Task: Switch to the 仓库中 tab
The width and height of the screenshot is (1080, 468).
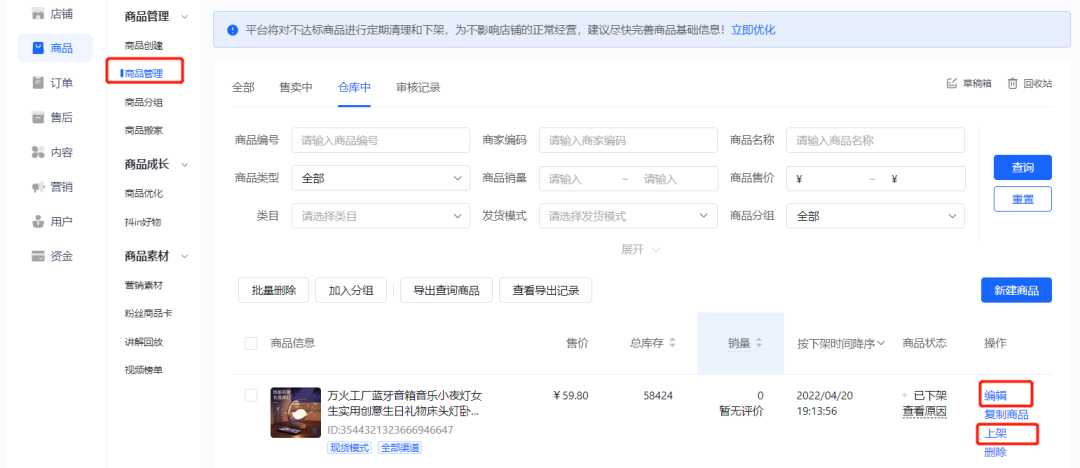Action: coord(354,88)
